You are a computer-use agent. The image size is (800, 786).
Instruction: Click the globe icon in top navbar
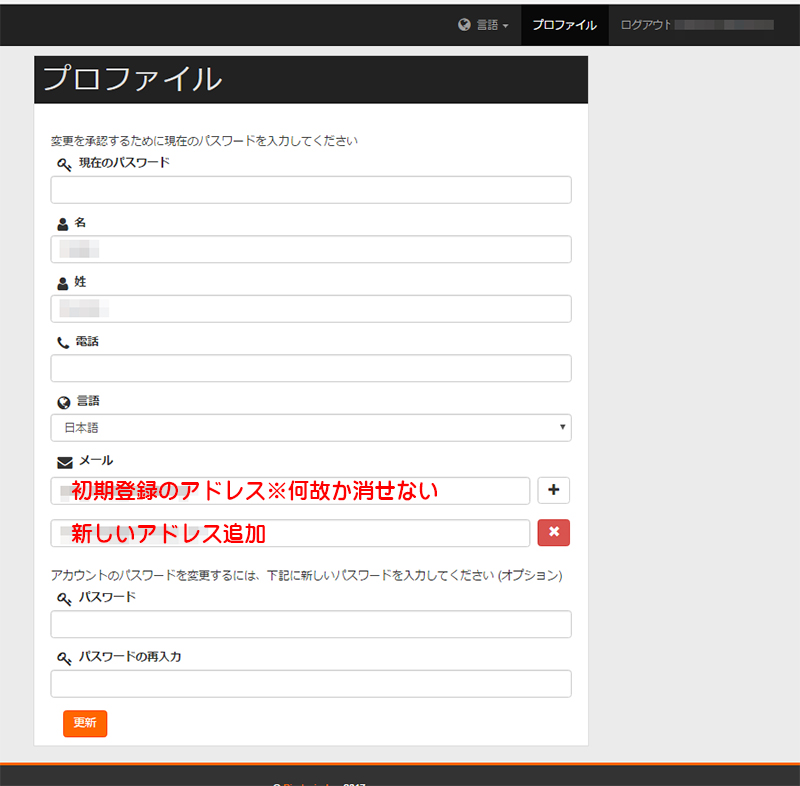click(464, 25)
